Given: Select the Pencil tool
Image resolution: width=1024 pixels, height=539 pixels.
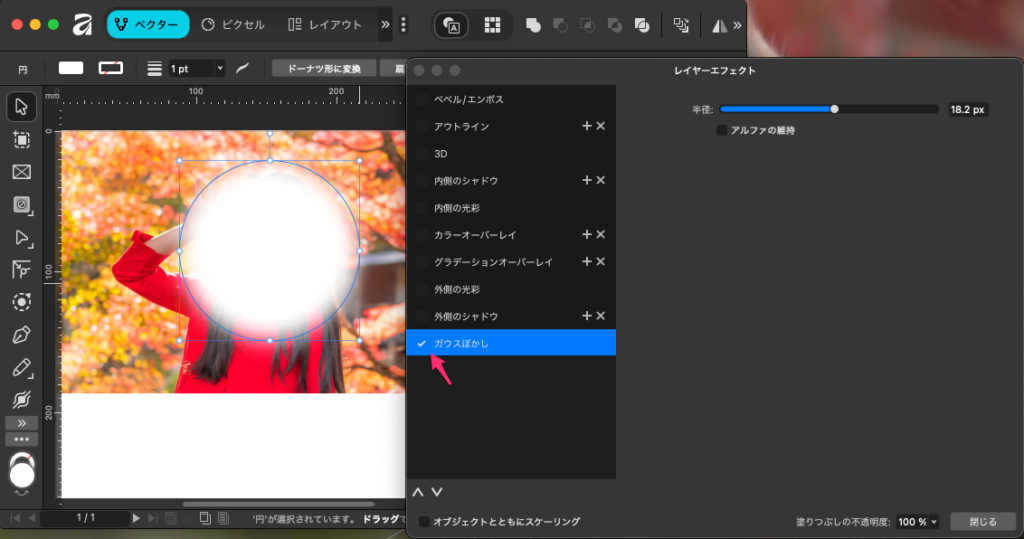Looking at the screenshot, I should tap(21, 367).
